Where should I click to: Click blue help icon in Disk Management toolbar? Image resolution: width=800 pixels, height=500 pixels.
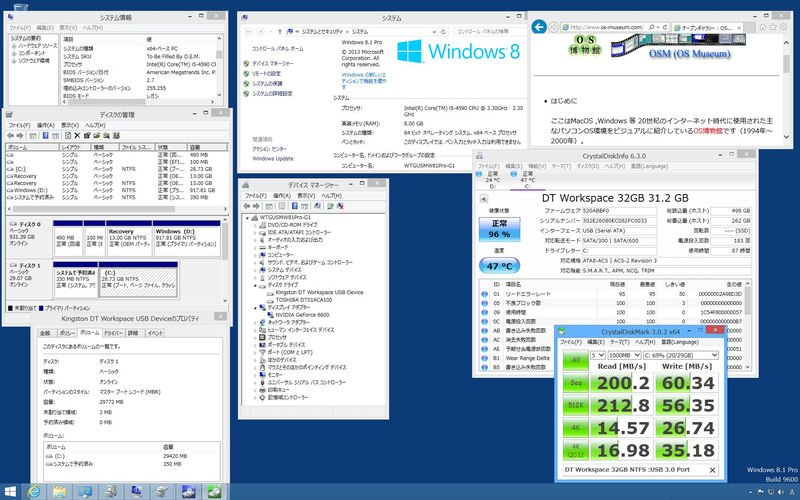pos(45,136)
